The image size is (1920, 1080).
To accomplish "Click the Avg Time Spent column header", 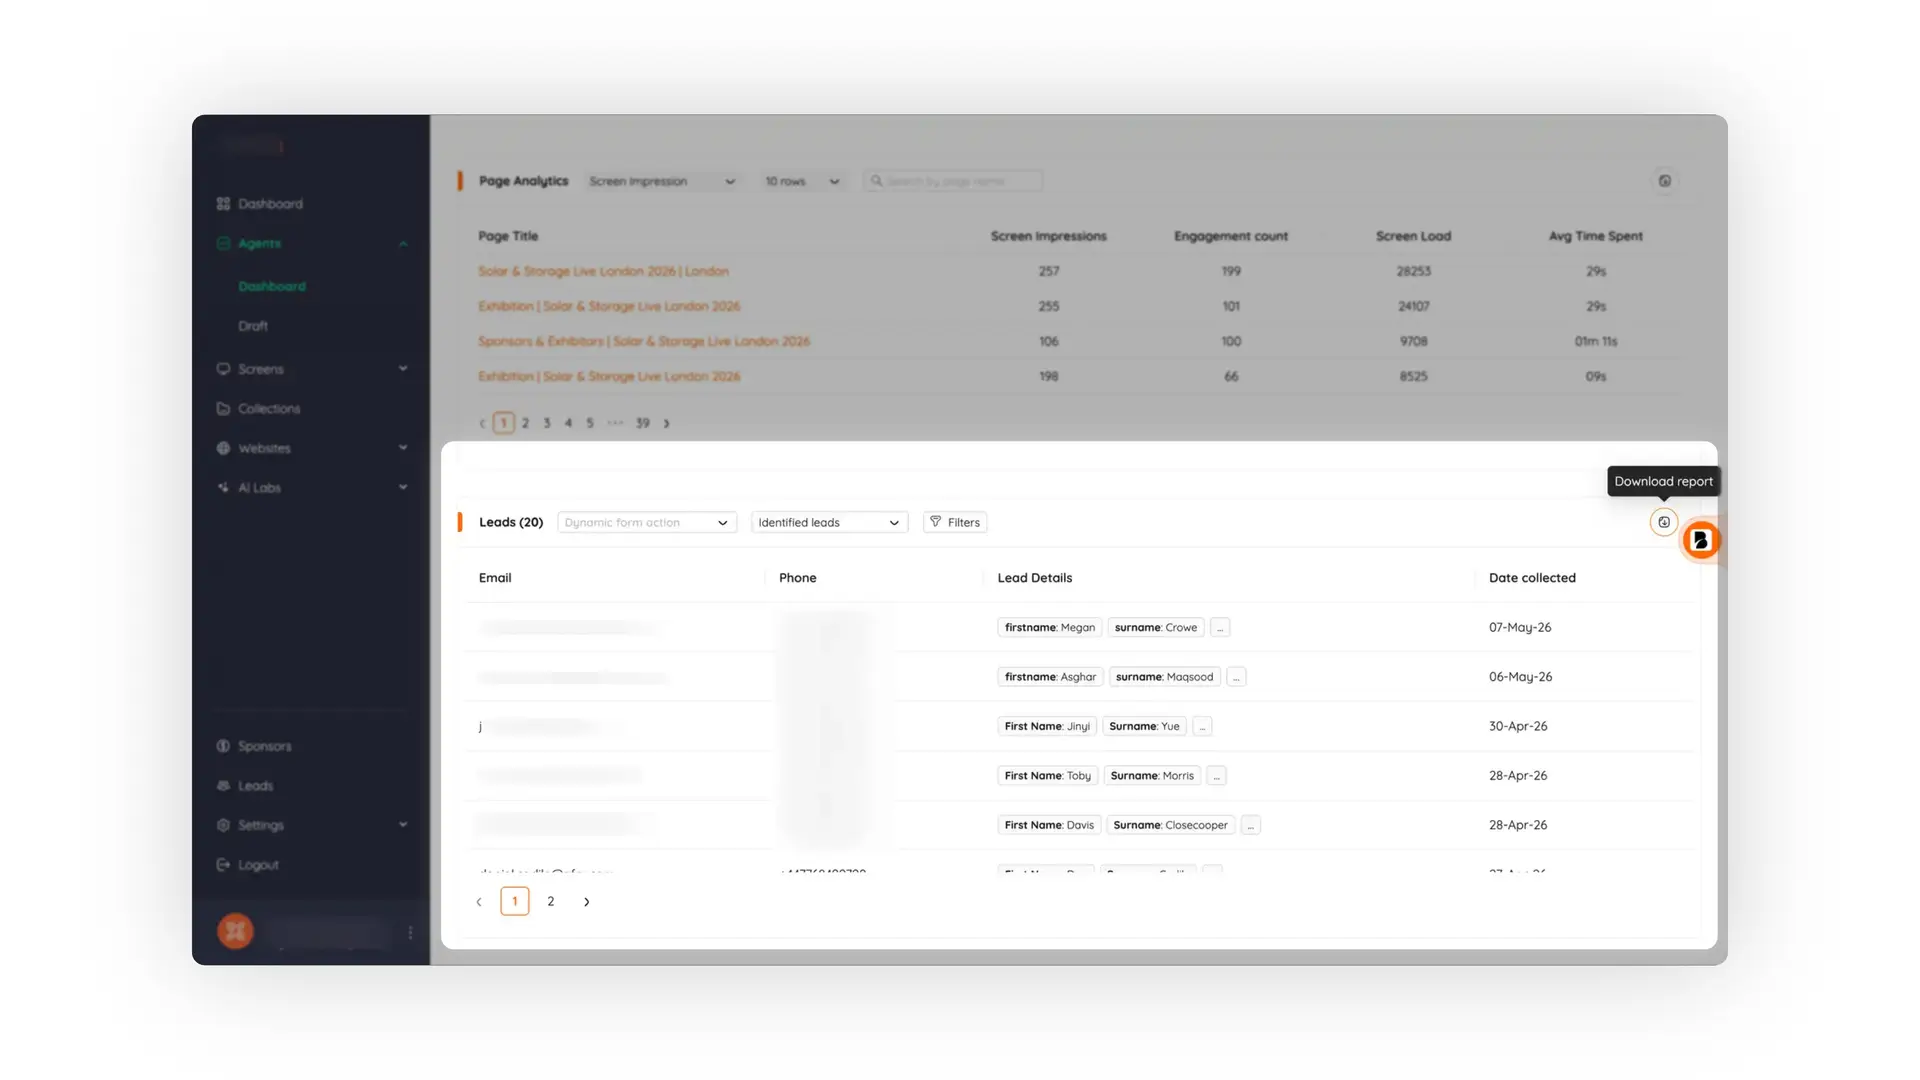I will click(x=1596, y=236).
